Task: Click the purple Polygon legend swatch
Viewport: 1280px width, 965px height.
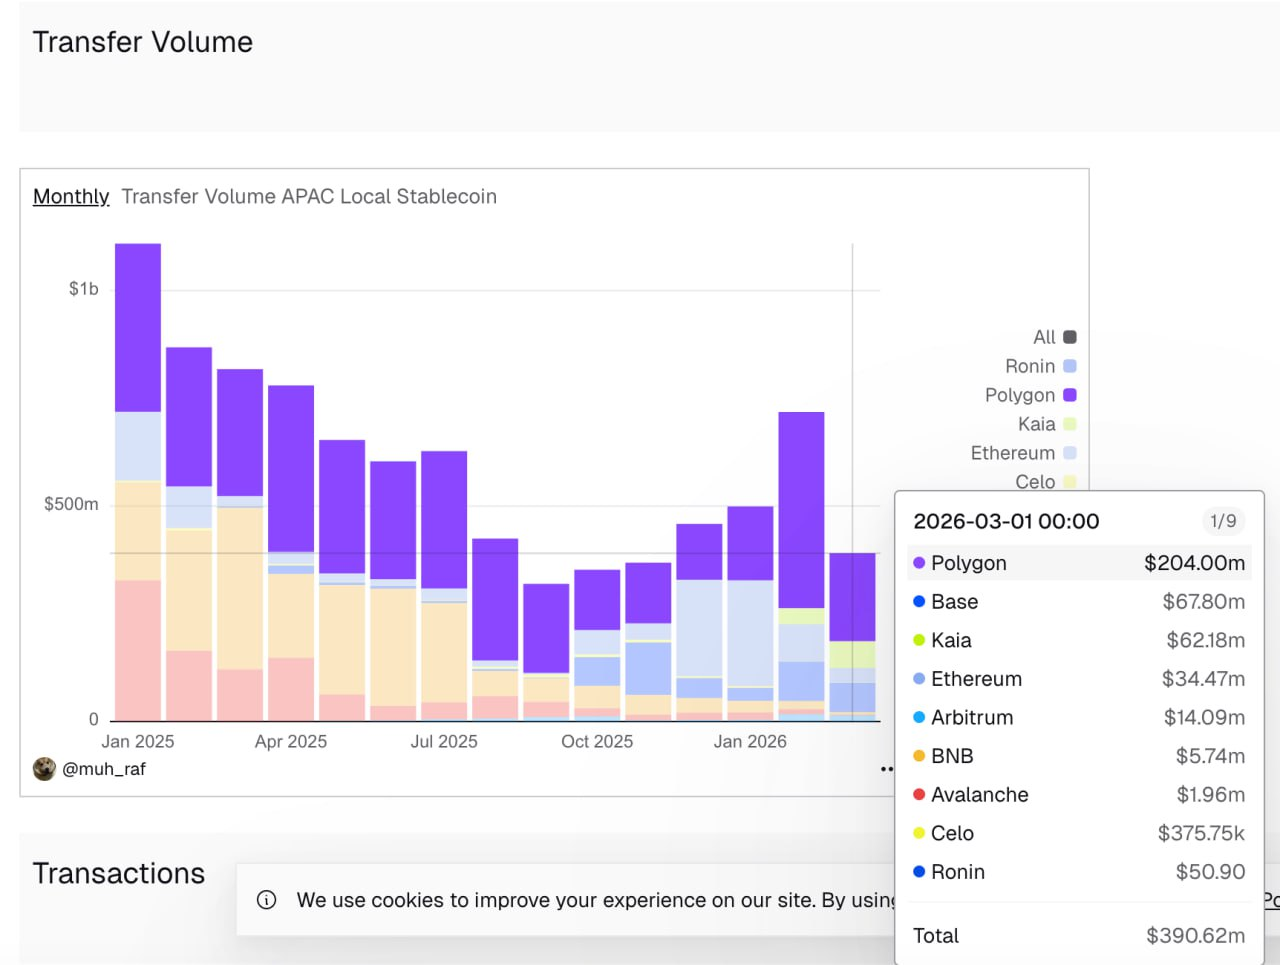Action: (1070, 395)
